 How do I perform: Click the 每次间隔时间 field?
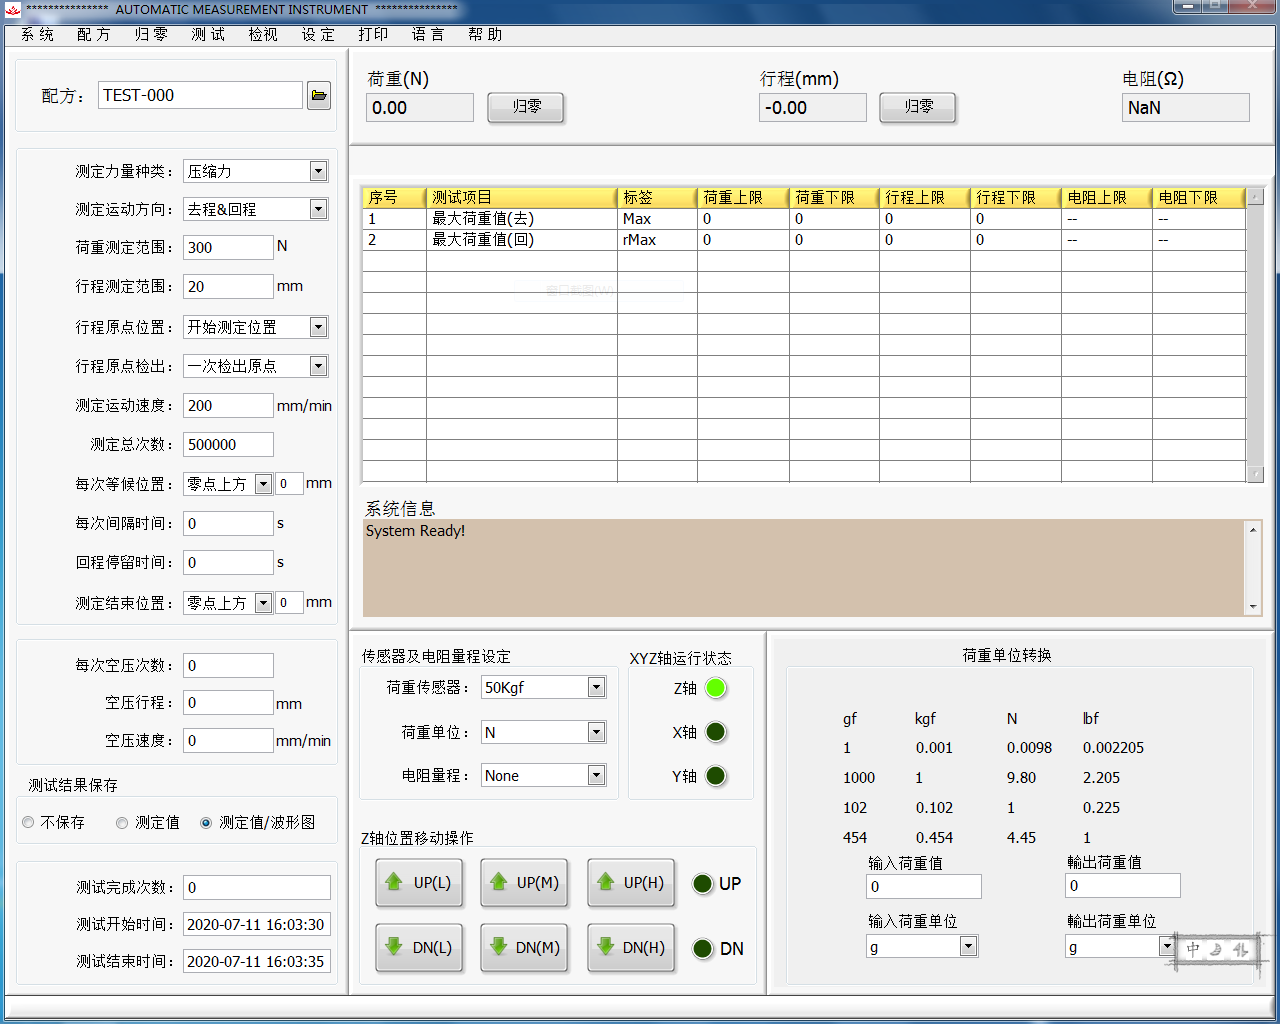pos(228,523)
